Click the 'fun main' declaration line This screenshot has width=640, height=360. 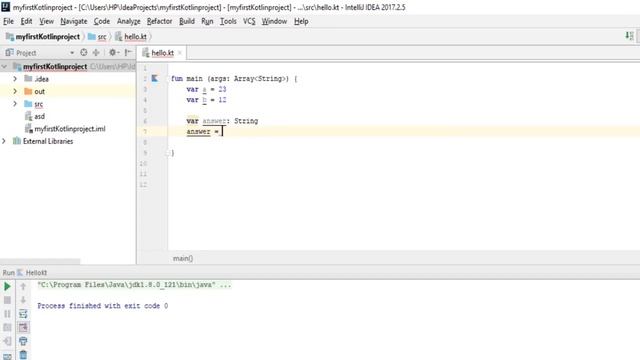click(234, 78)
